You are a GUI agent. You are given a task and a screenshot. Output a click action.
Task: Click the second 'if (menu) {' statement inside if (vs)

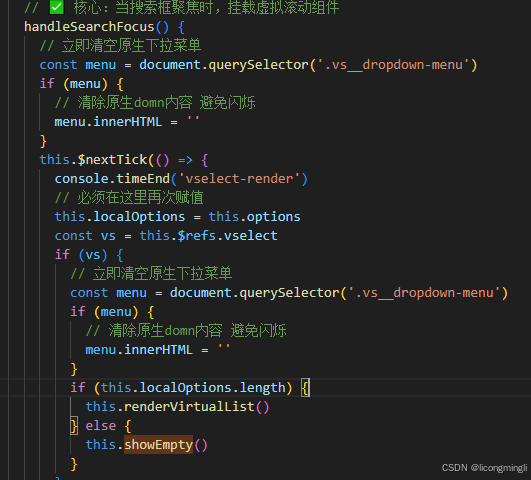click(x=112, y=312)
